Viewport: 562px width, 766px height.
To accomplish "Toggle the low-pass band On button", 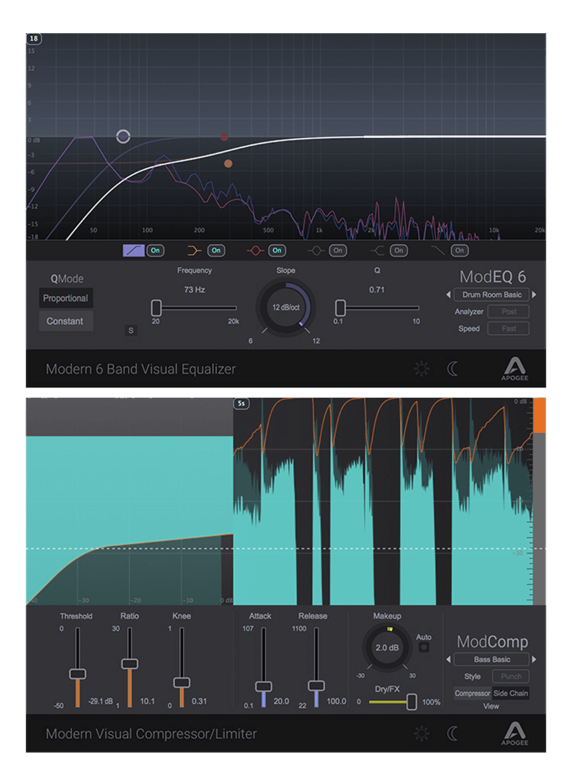I will [x=460, y=251].
